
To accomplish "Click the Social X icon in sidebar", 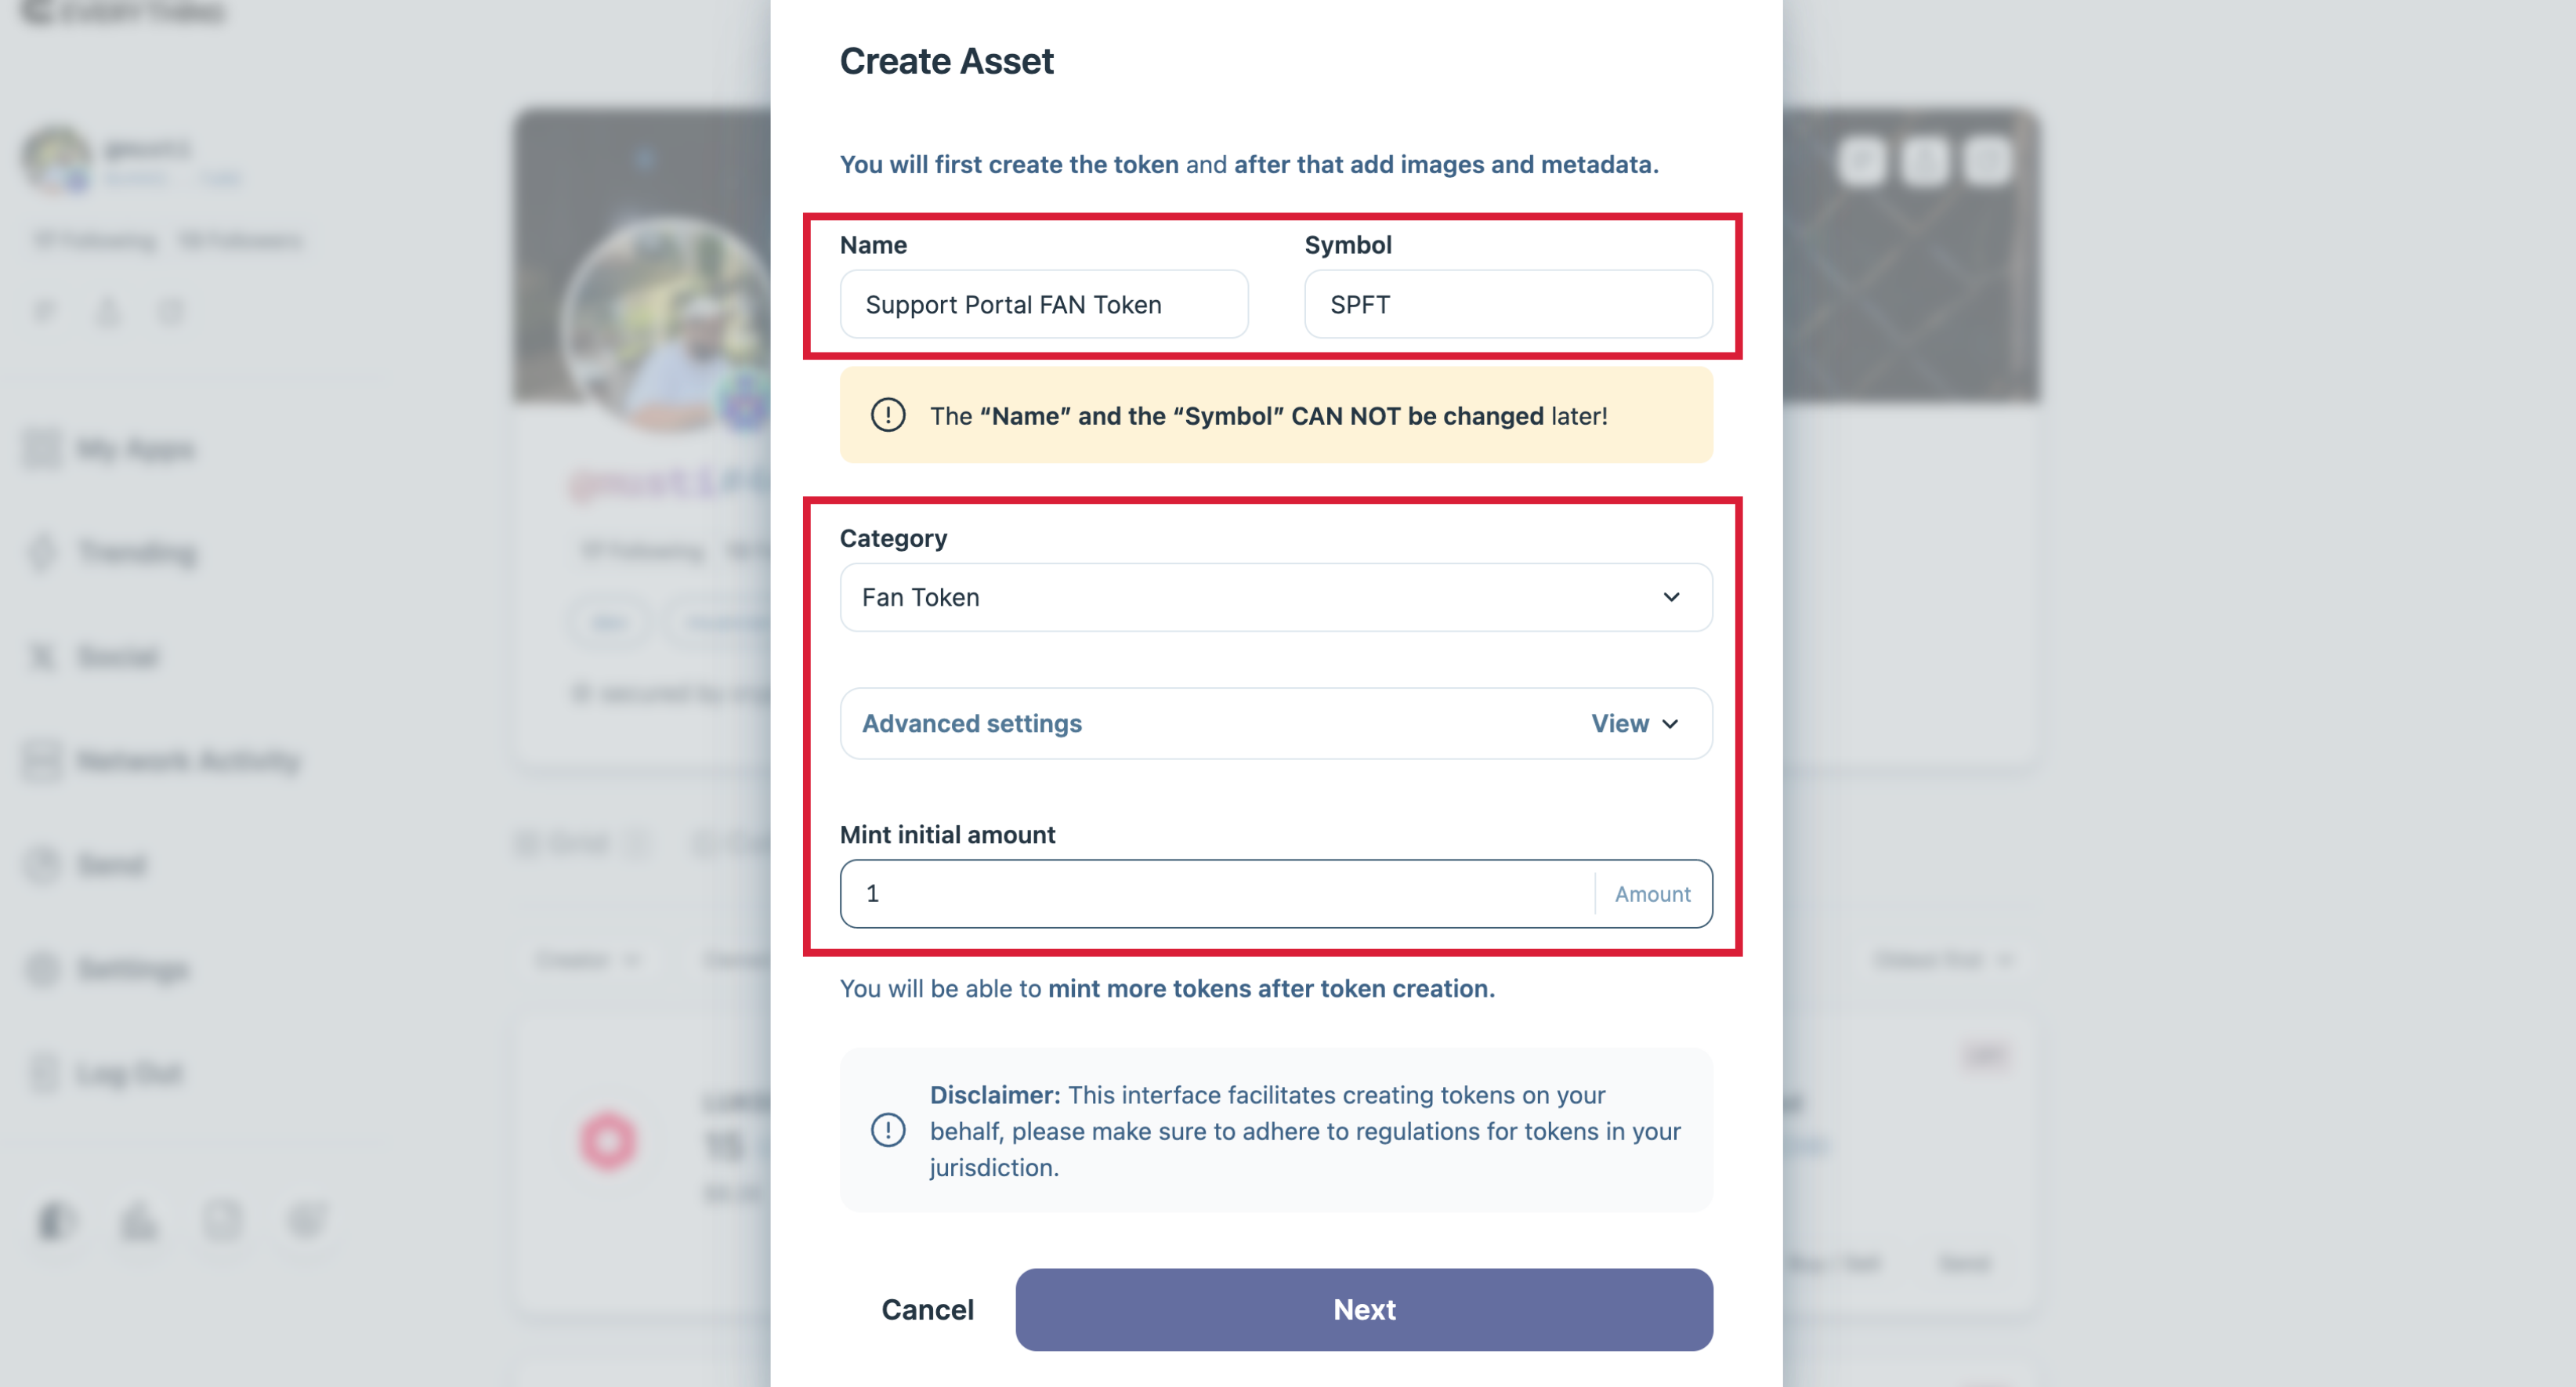I will pos(43,657).
